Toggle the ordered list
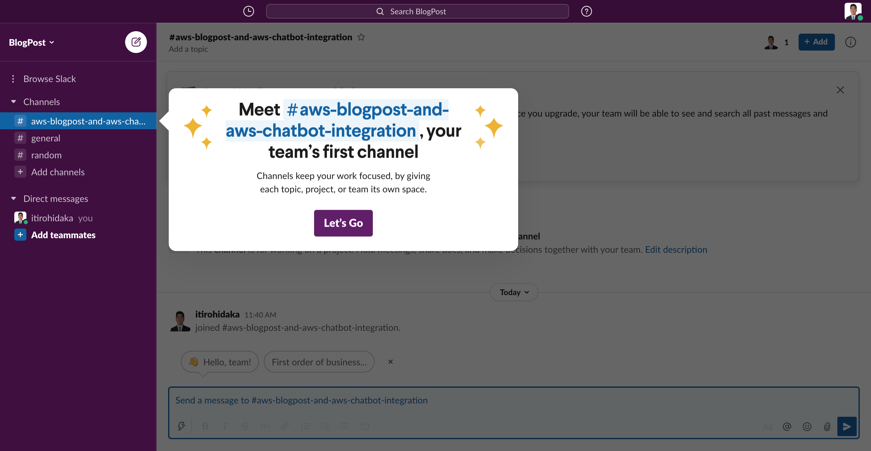 pos(305,427)
